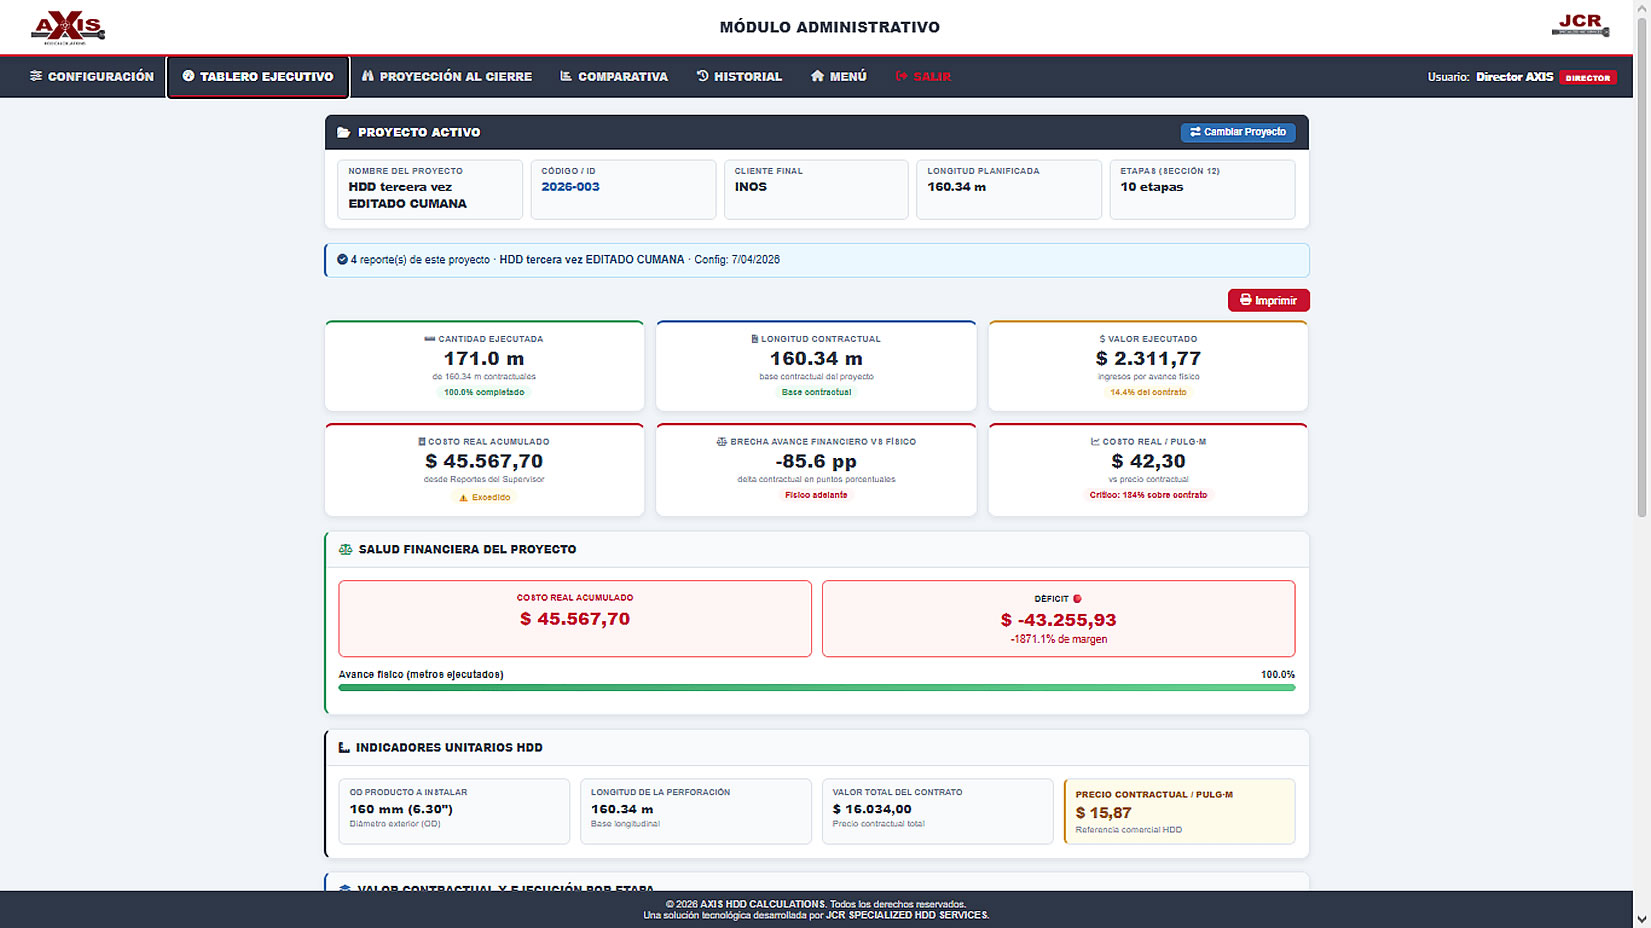Click the red Imprimir button
The image size is (1651, 928).
point(1268,300)
